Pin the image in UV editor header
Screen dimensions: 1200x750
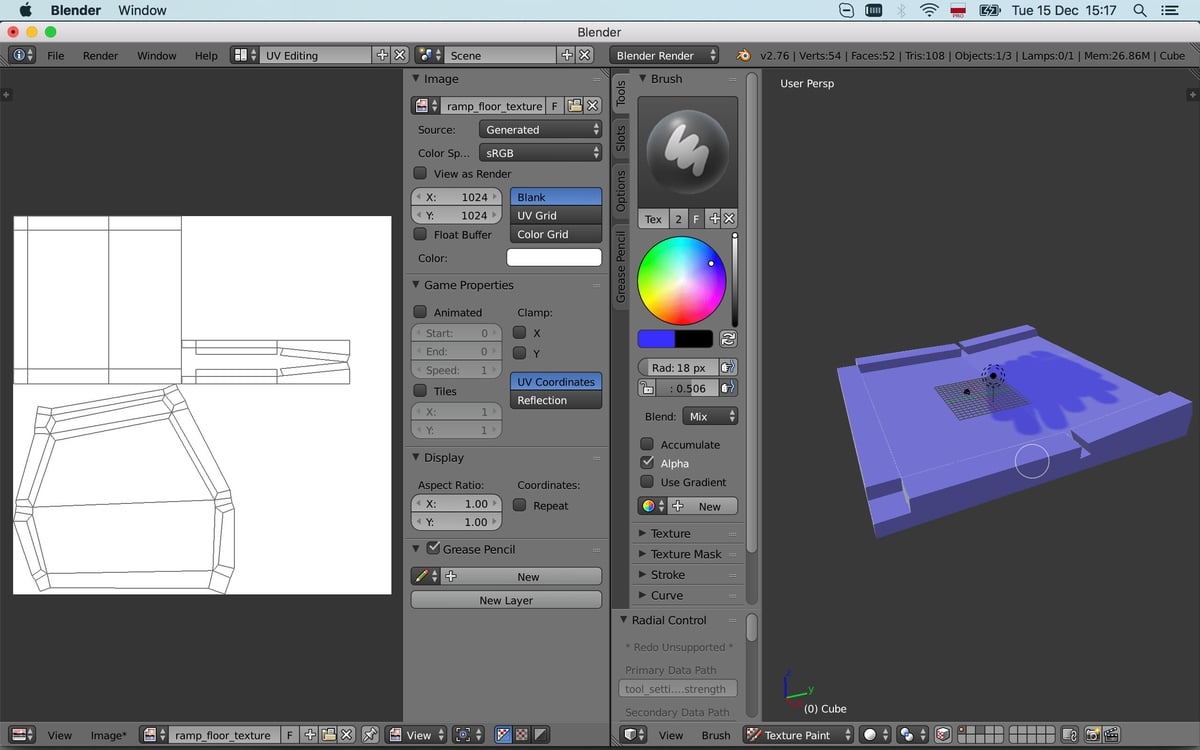tap(370, 735)
